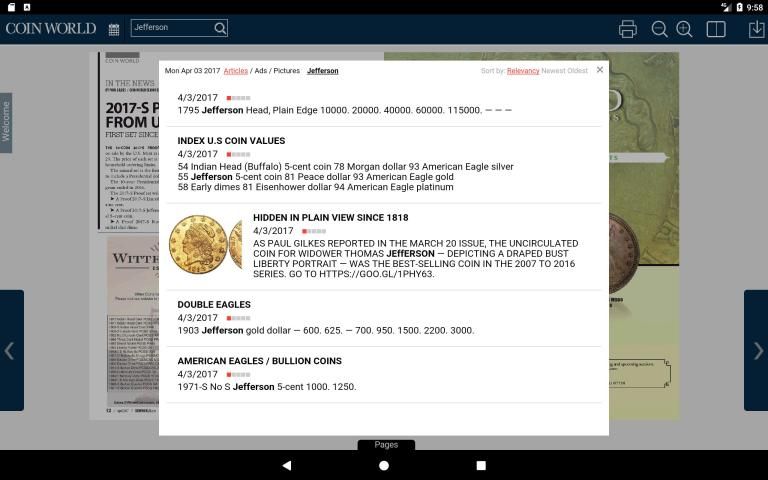Close the search results panel
768x480 pixels.
tap(600, 70)
